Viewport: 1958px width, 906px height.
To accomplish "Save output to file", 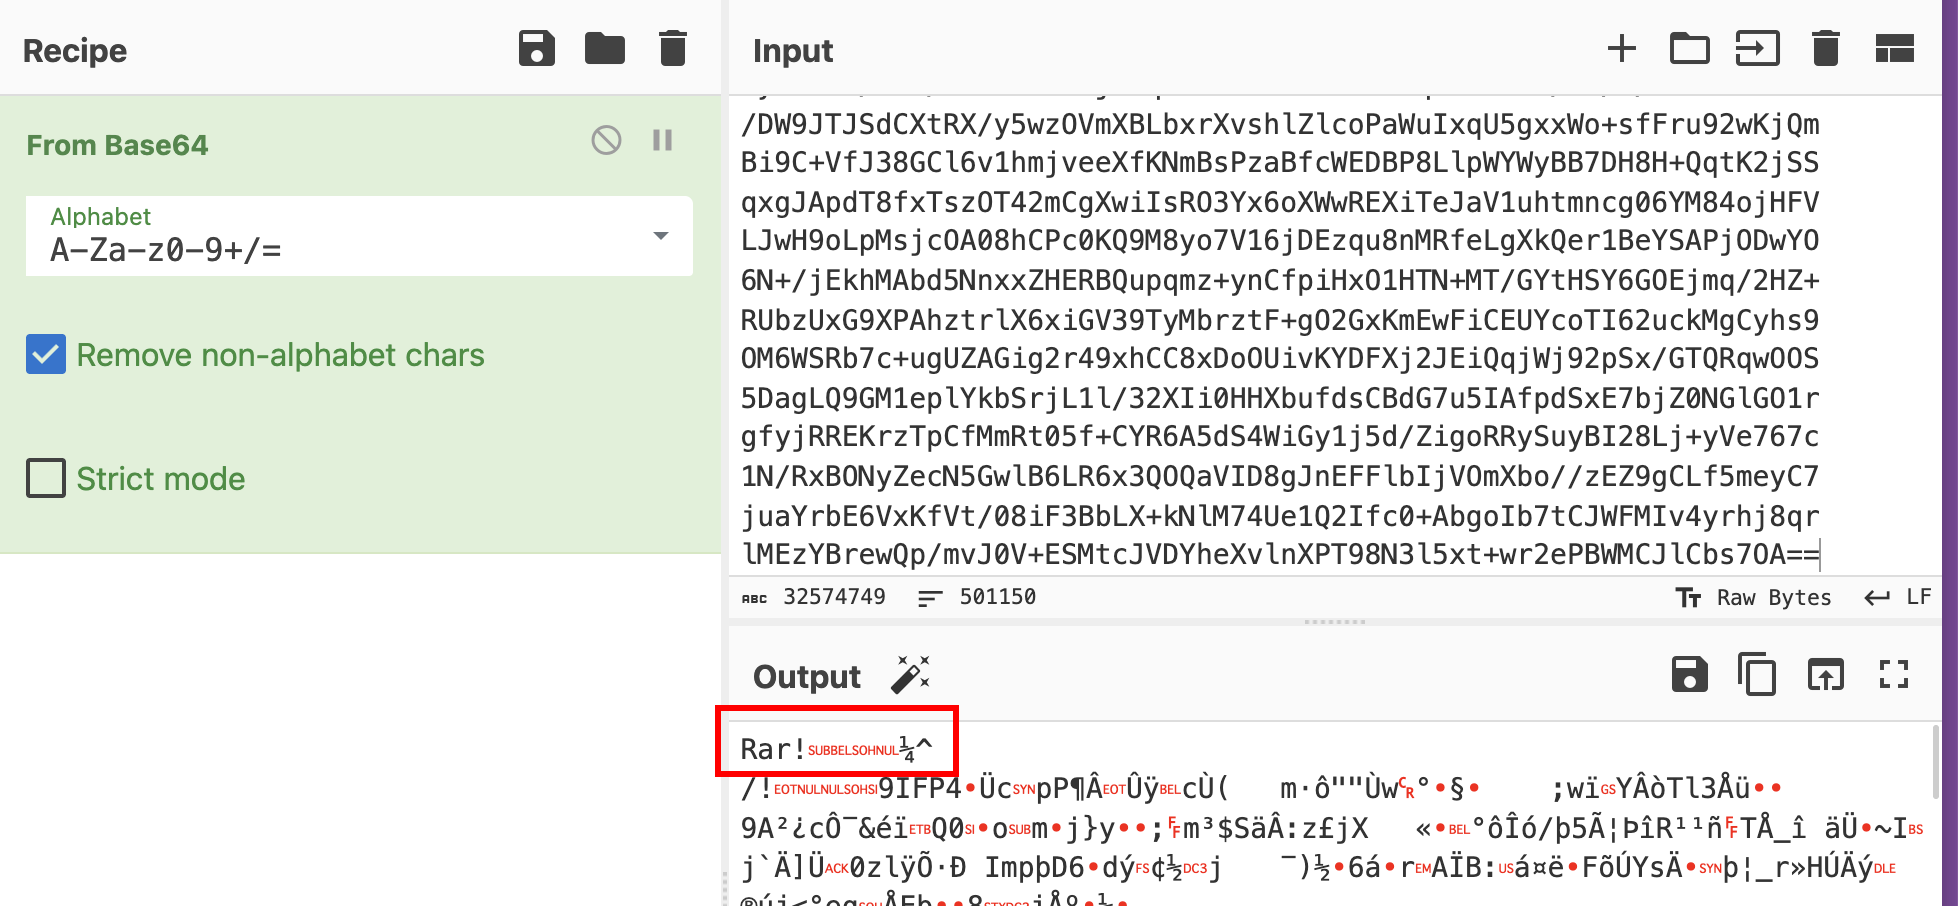I will click(1689, 675).
